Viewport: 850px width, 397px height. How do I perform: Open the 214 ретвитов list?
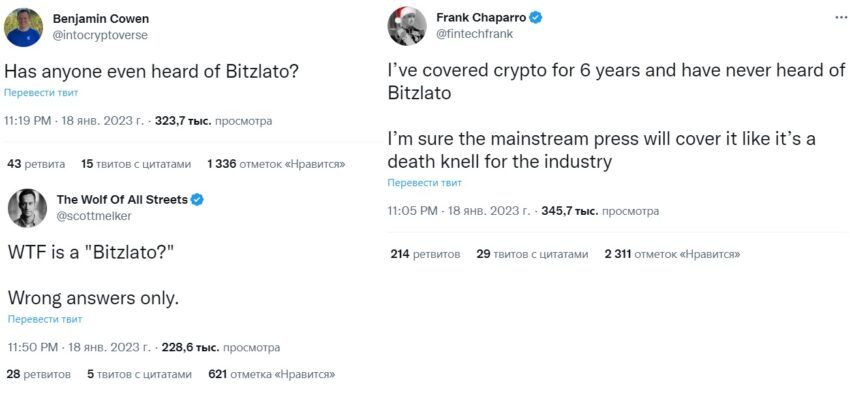426,254
